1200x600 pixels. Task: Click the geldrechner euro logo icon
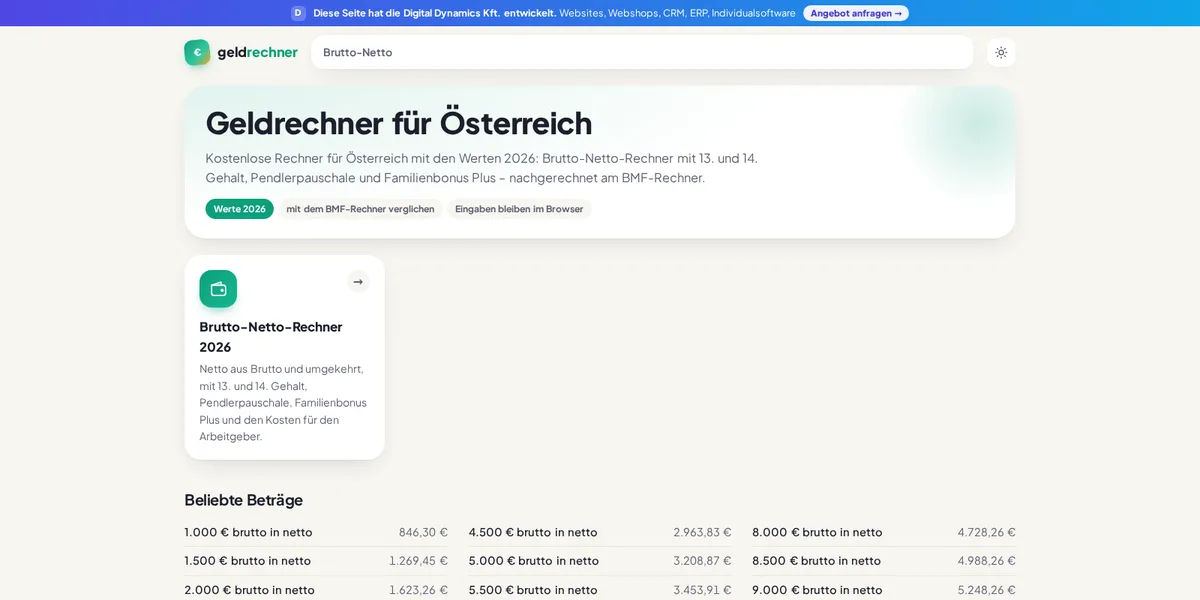pos(197,52)
